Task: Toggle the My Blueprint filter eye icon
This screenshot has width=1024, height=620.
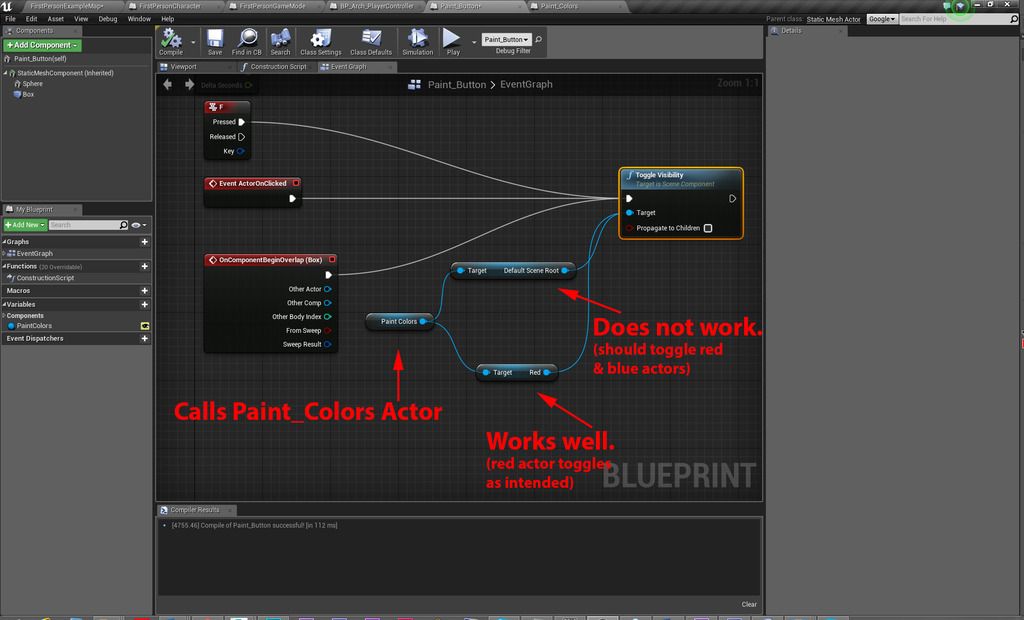Action: click(x=136, y=224)
